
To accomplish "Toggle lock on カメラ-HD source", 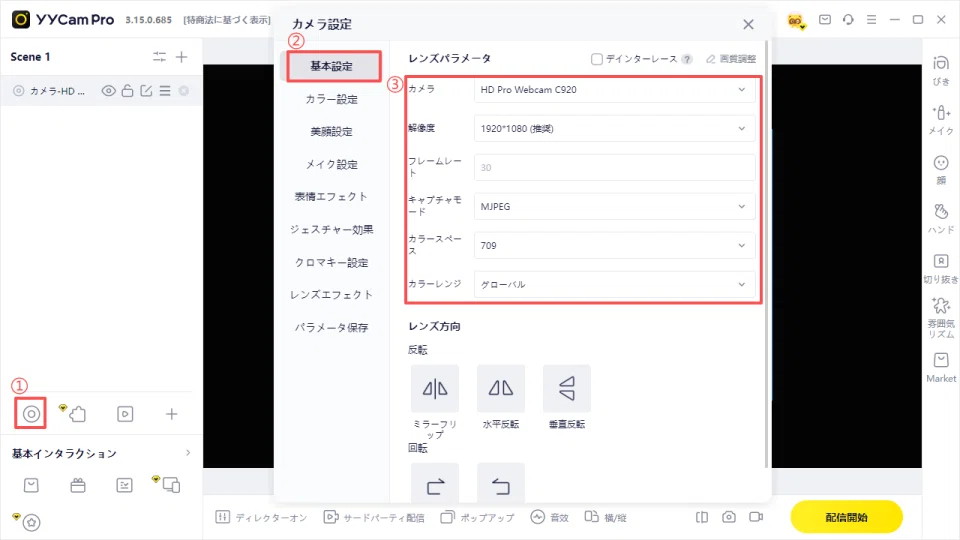I will click(x=127, y=91).
